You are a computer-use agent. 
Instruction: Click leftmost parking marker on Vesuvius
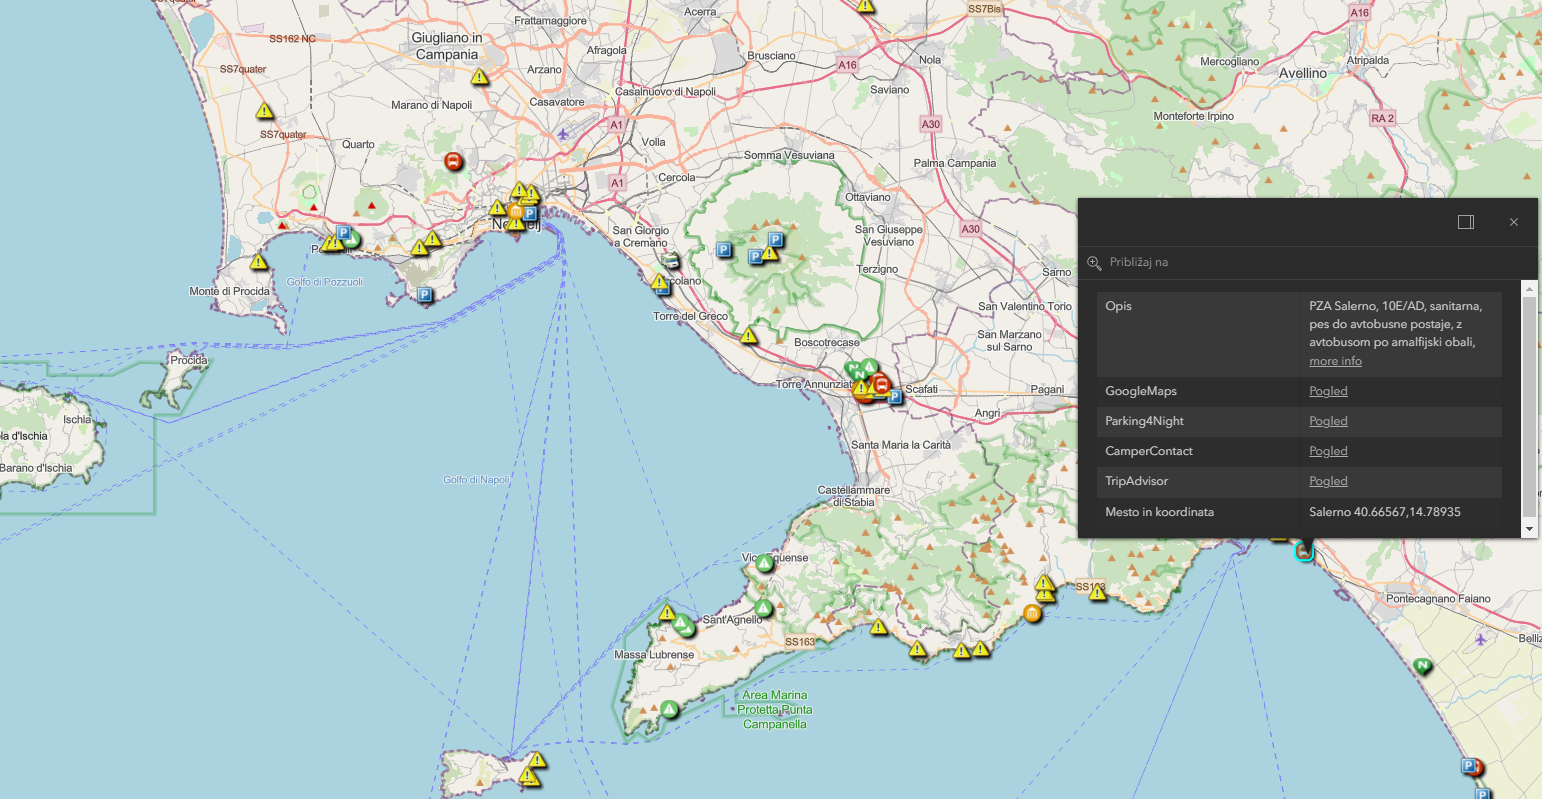[x=724, y=250]
